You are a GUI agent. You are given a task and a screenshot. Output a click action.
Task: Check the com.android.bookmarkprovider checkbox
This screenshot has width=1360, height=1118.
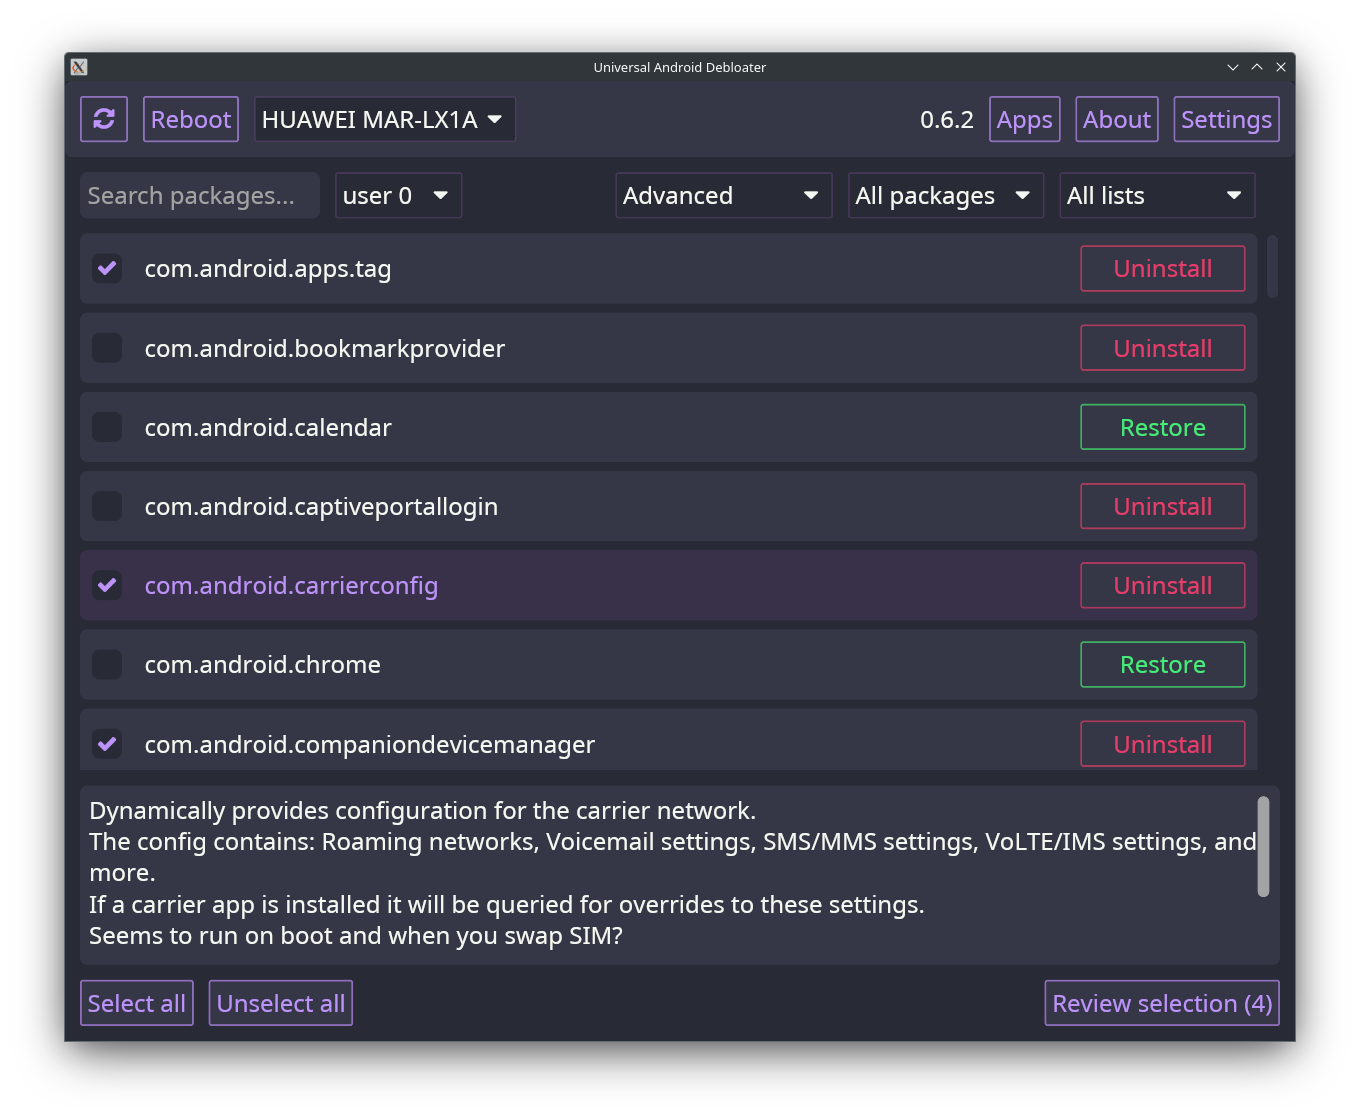coord(107,348)
